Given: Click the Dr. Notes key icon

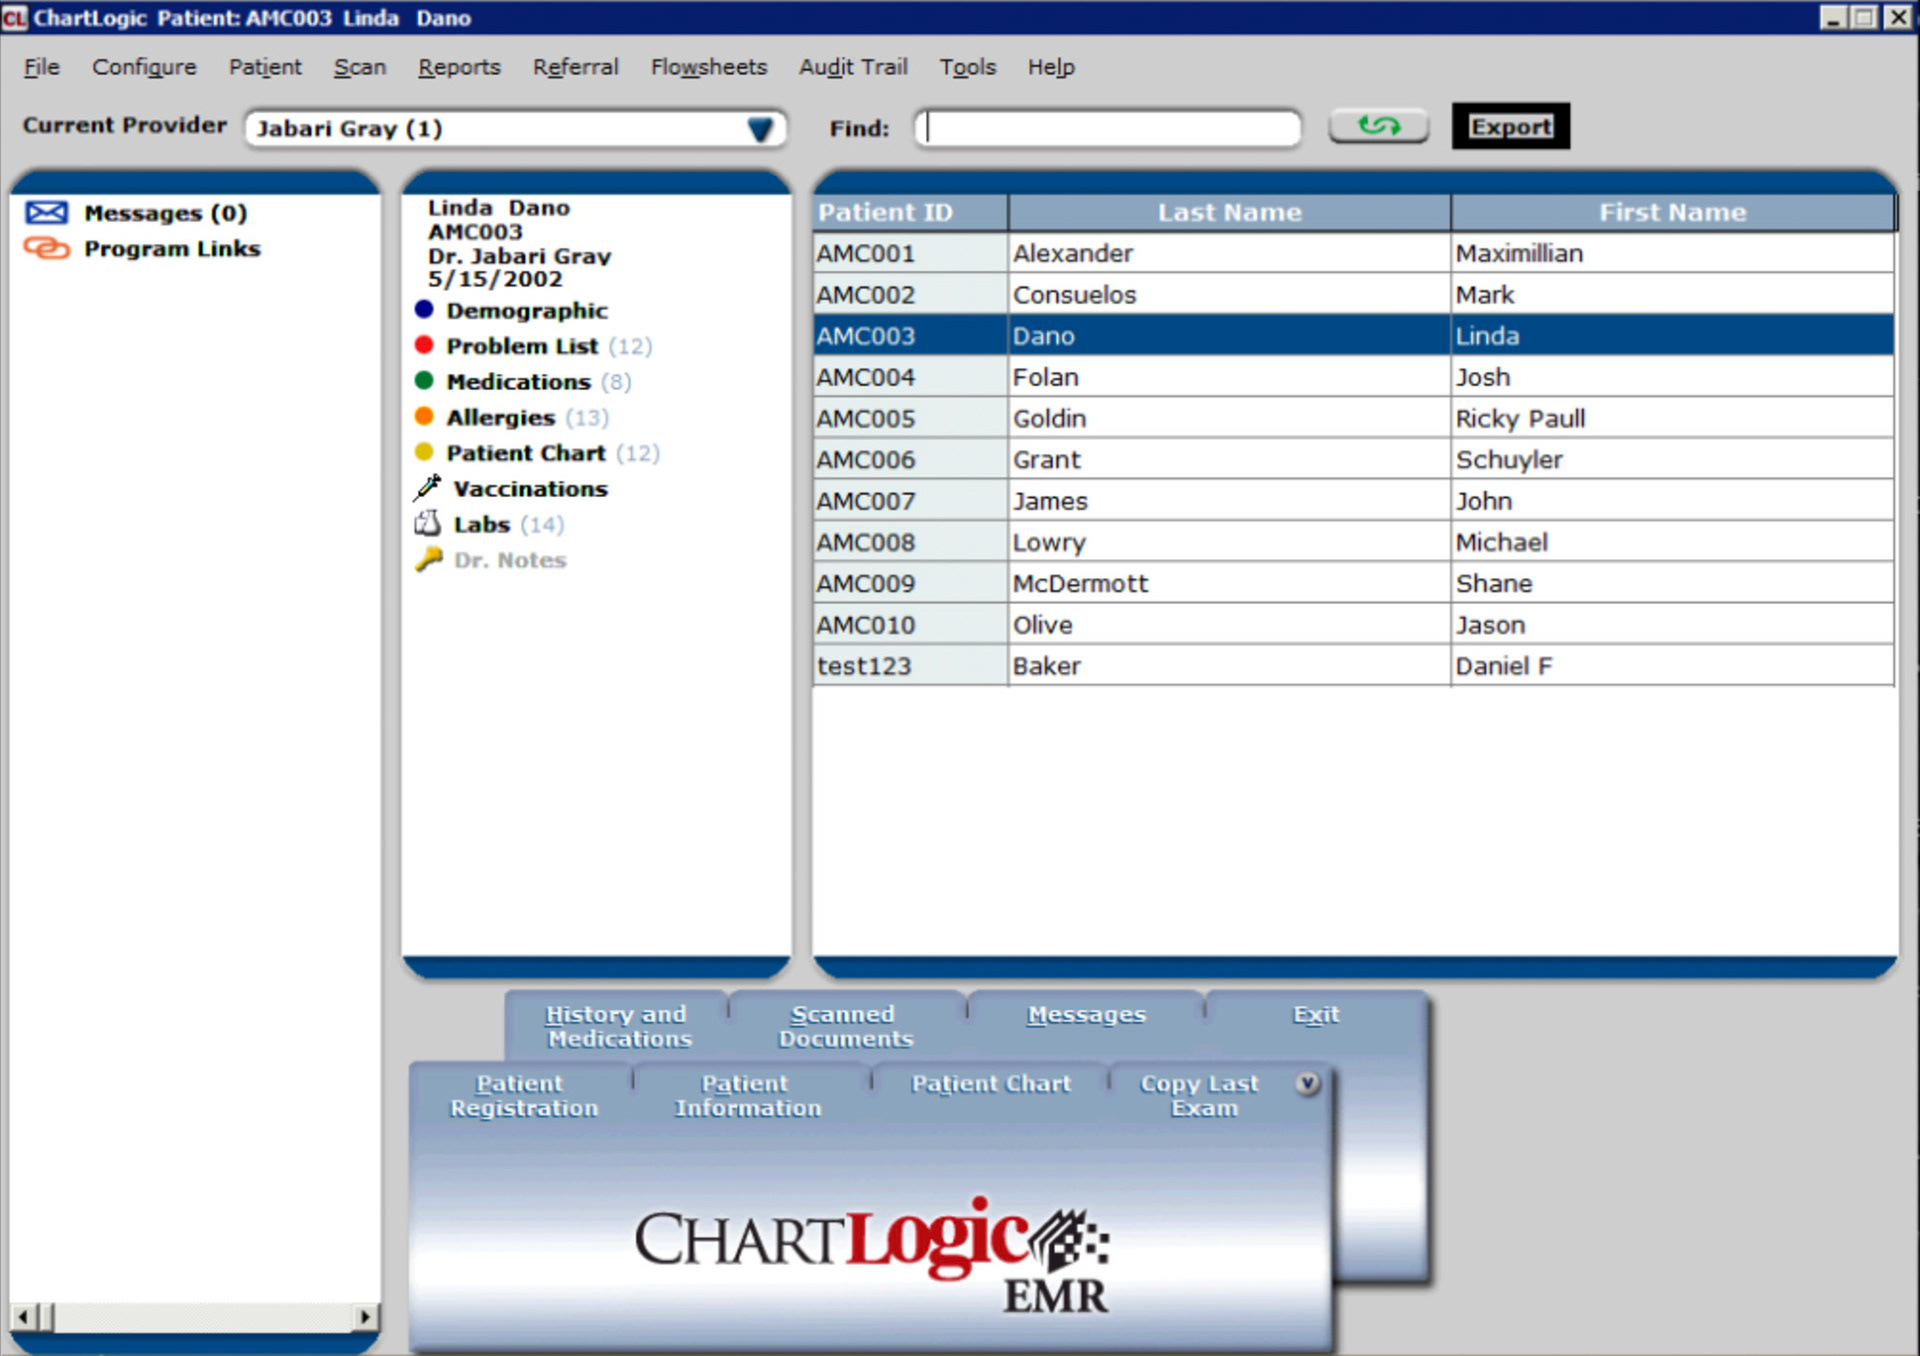Looking at the screenshot, I should point(428,560).
